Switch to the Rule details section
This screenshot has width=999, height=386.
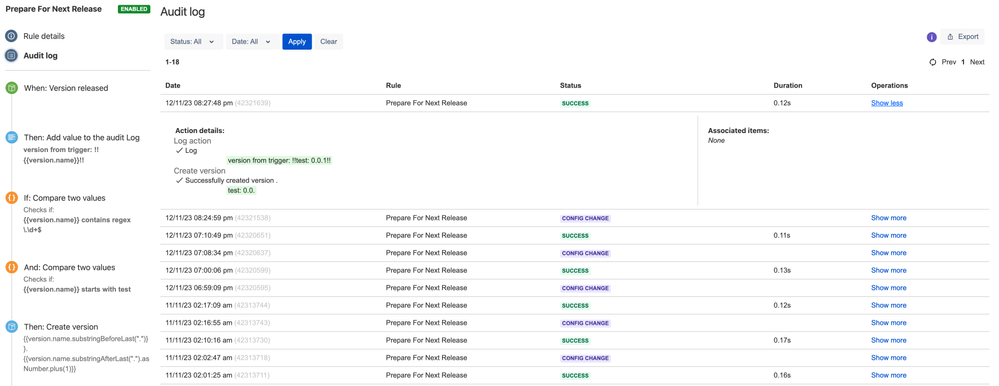(x=44, y=36)
